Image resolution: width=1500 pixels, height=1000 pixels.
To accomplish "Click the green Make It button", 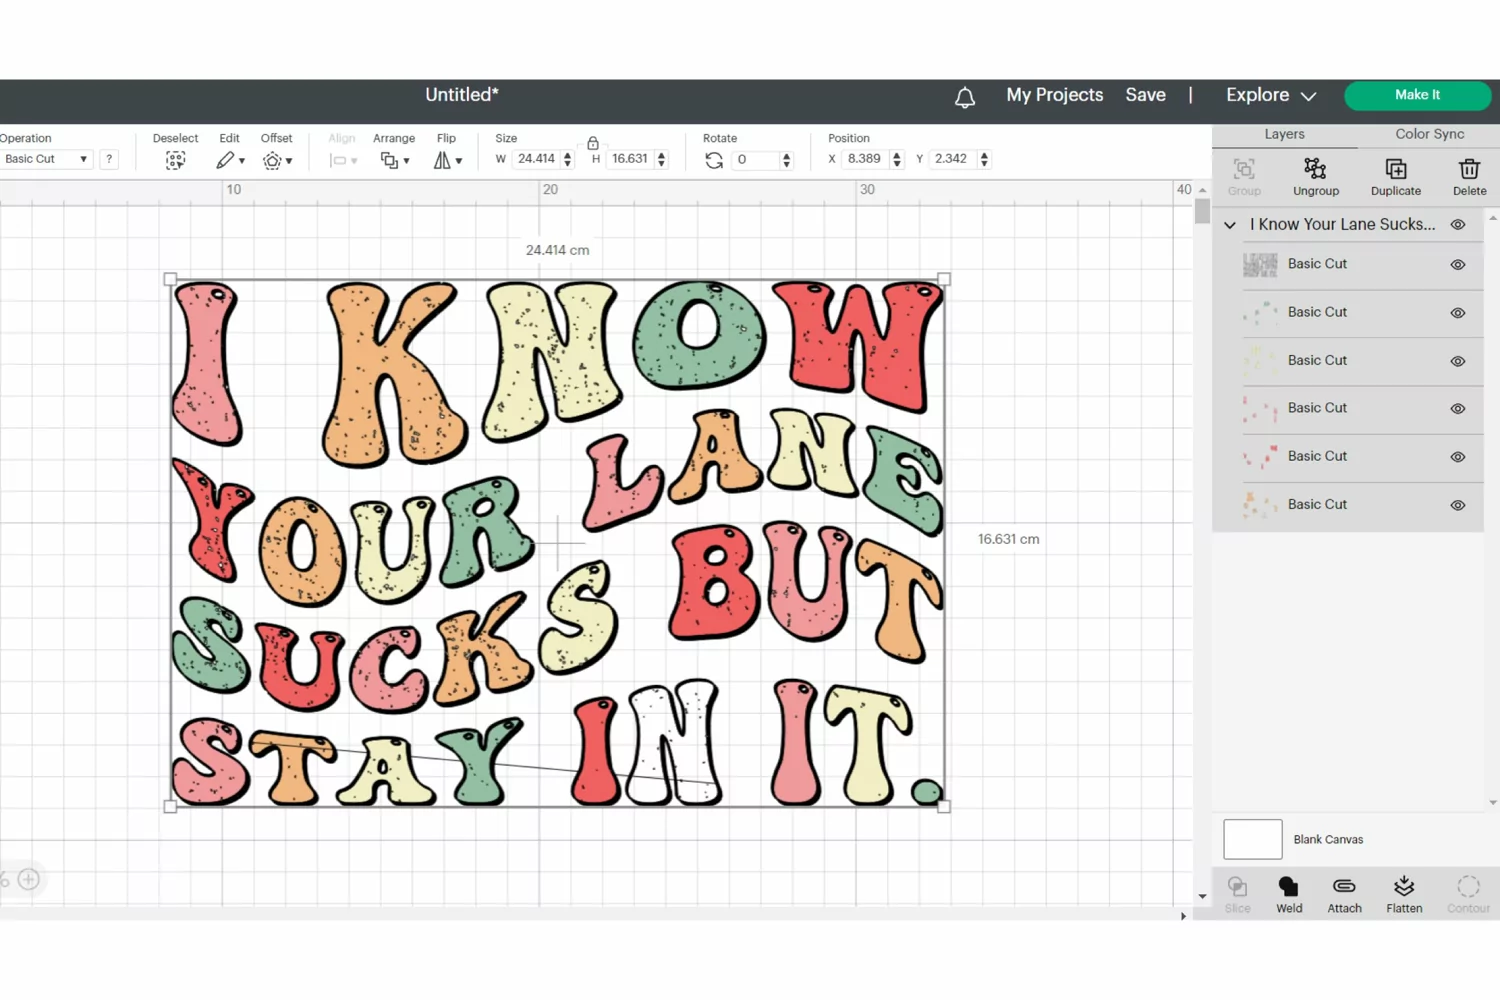I will pos(1417,95).
